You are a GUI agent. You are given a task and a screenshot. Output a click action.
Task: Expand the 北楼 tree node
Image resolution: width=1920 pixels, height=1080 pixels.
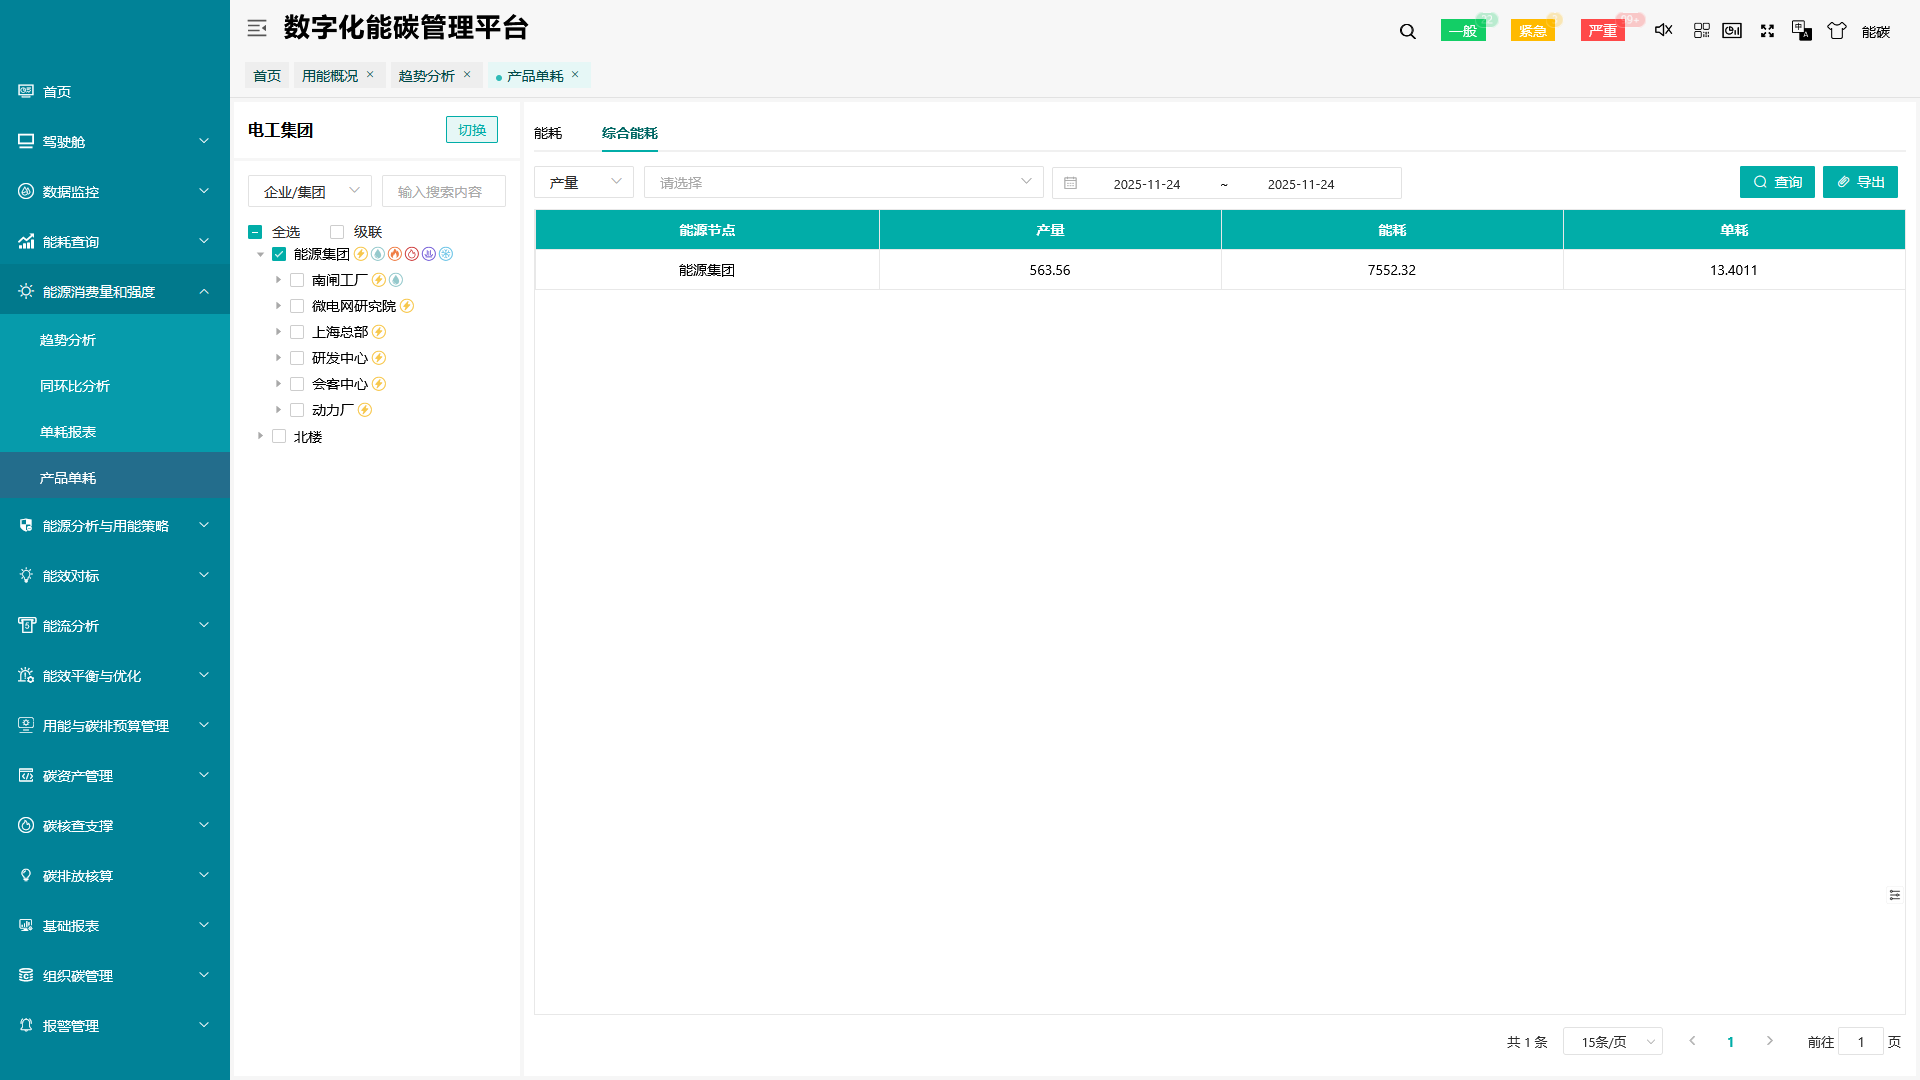tap(260, 436)
